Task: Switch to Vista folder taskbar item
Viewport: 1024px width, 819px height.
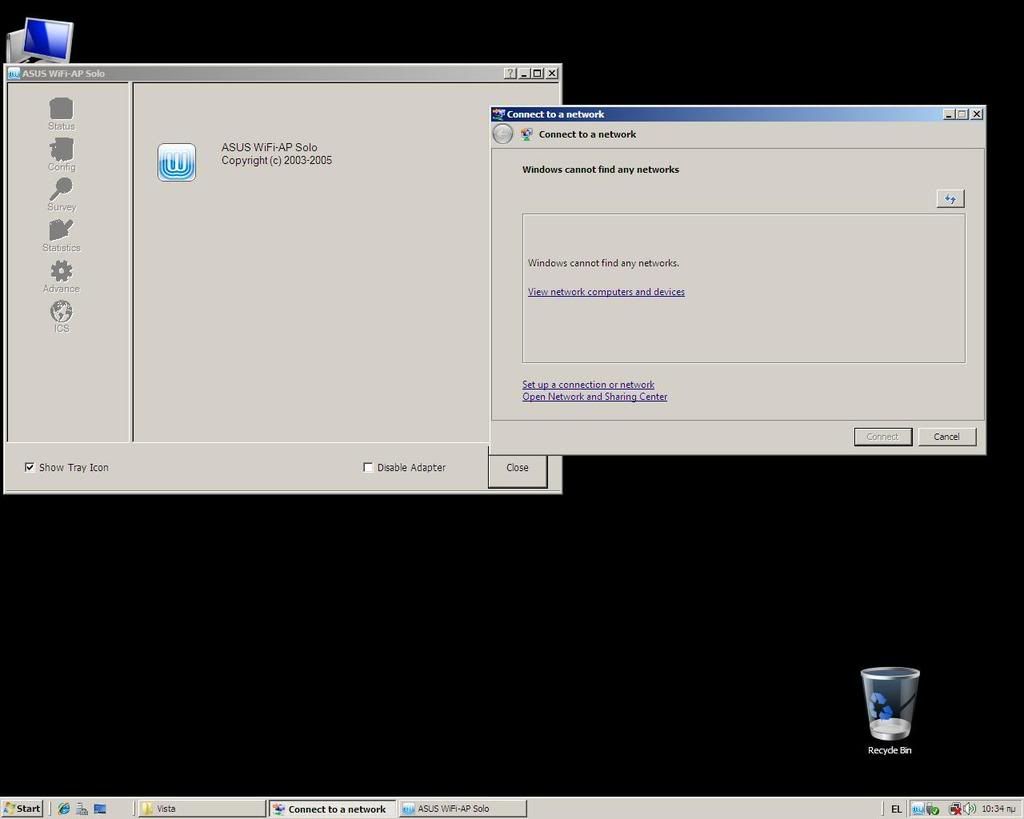Action: pyautogui.click(x=200, y=808)
